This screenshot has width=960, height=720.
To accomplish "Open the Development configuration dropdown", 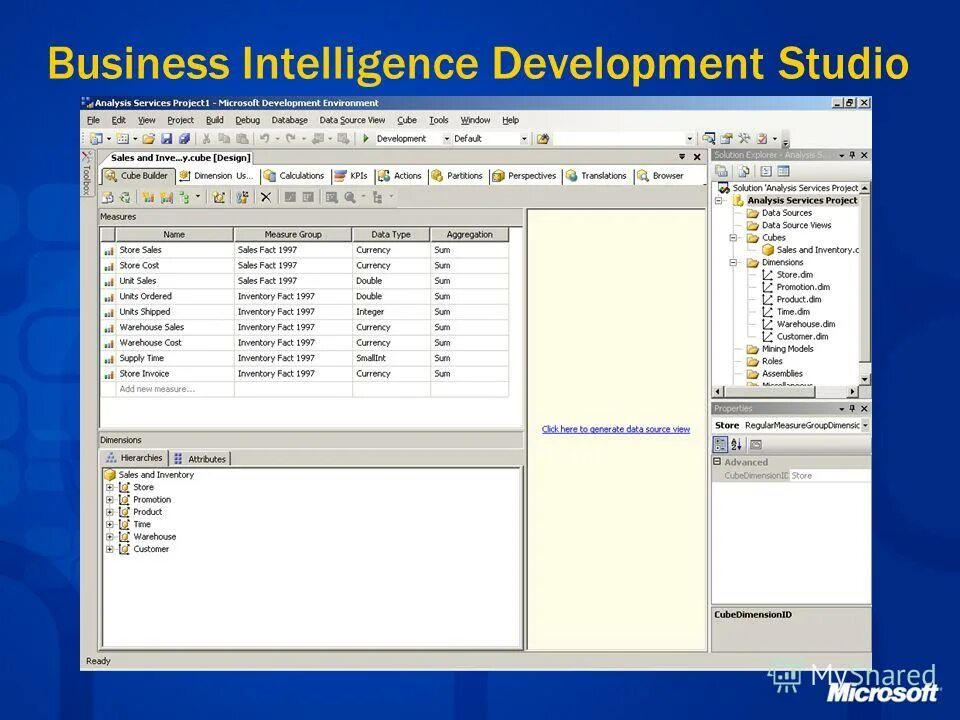I will point(446,139).
